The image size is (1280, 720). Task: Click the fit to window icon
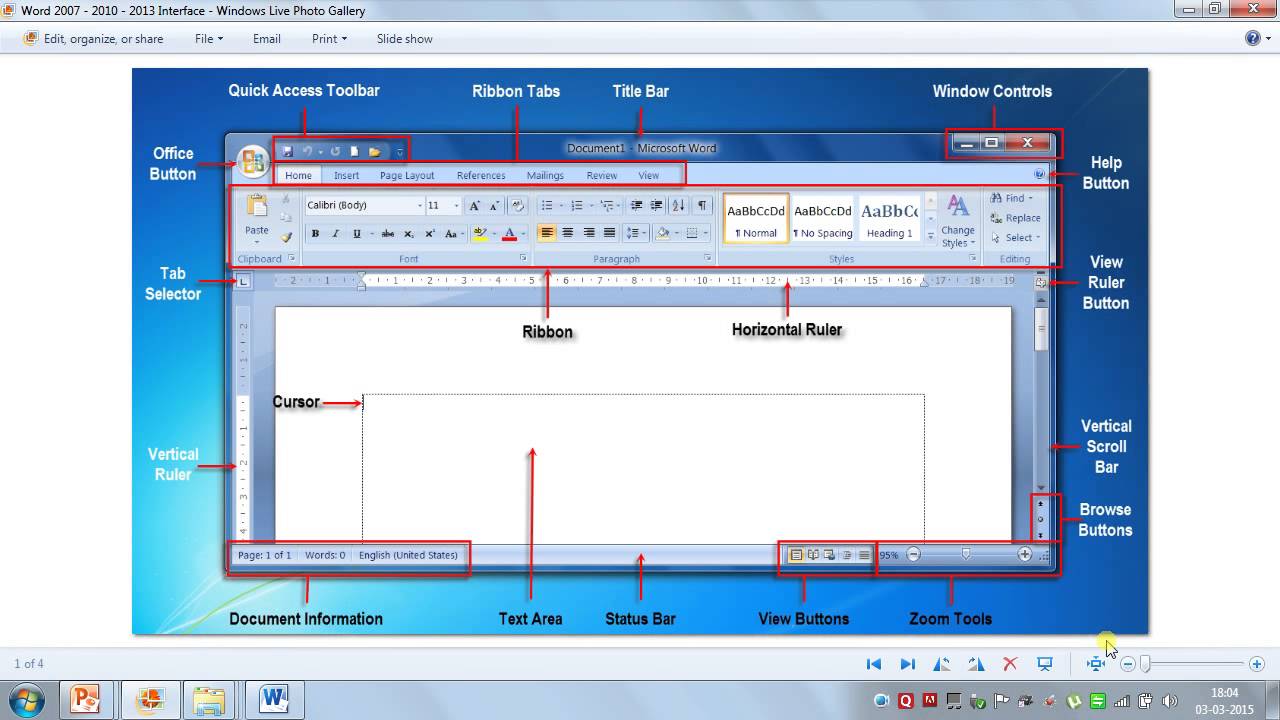[x=1096, y=664]
